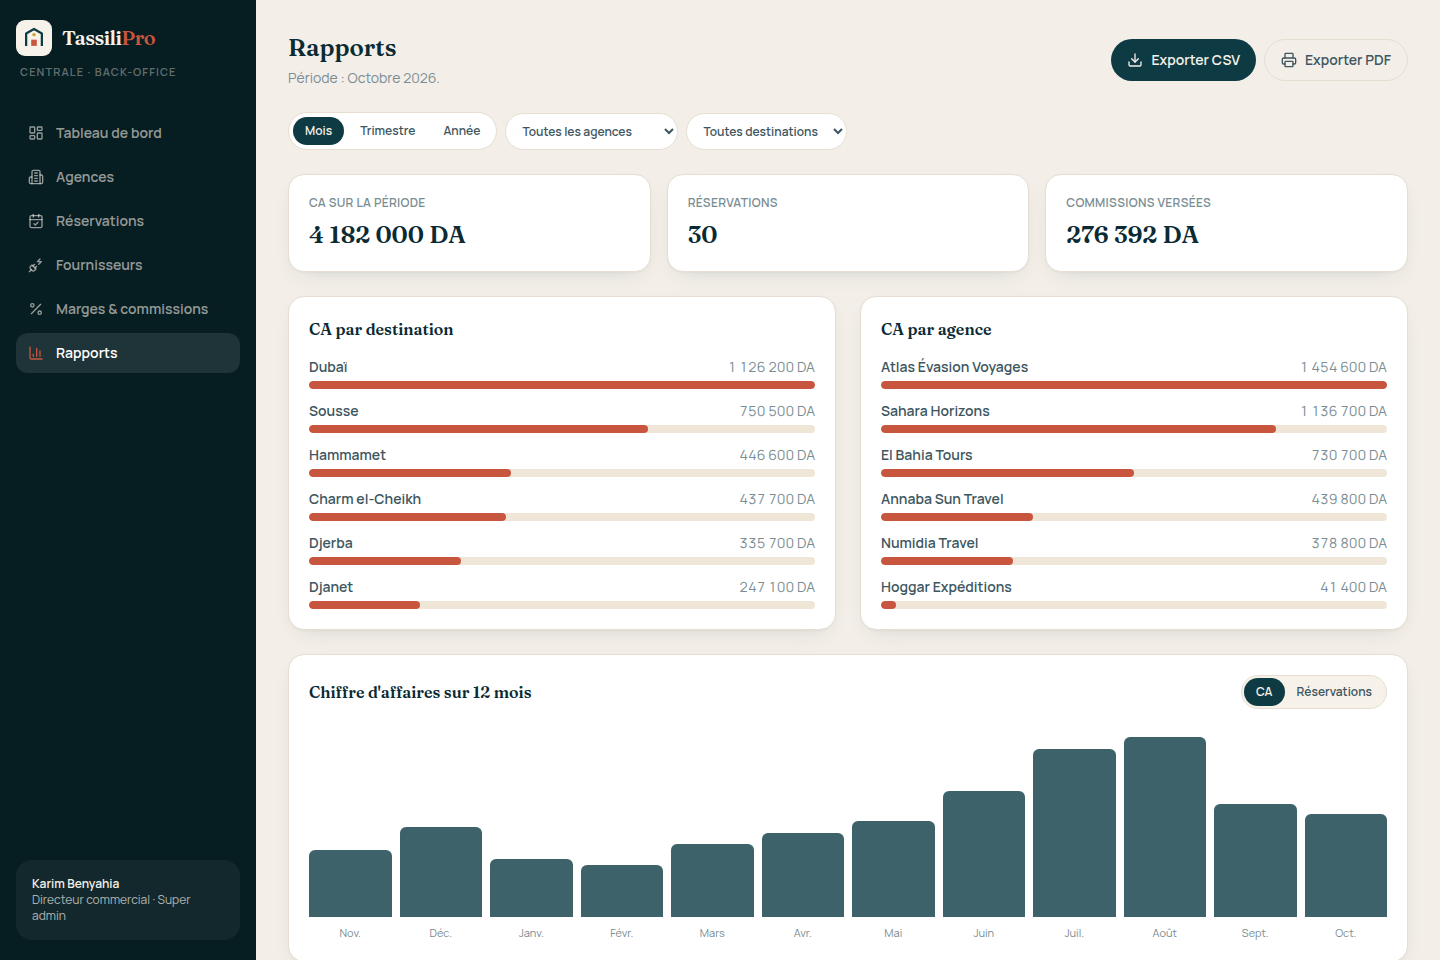Select the Rapports sidebar entry
The width and height of the screenshot is (1440, 960).
point(128,353)
